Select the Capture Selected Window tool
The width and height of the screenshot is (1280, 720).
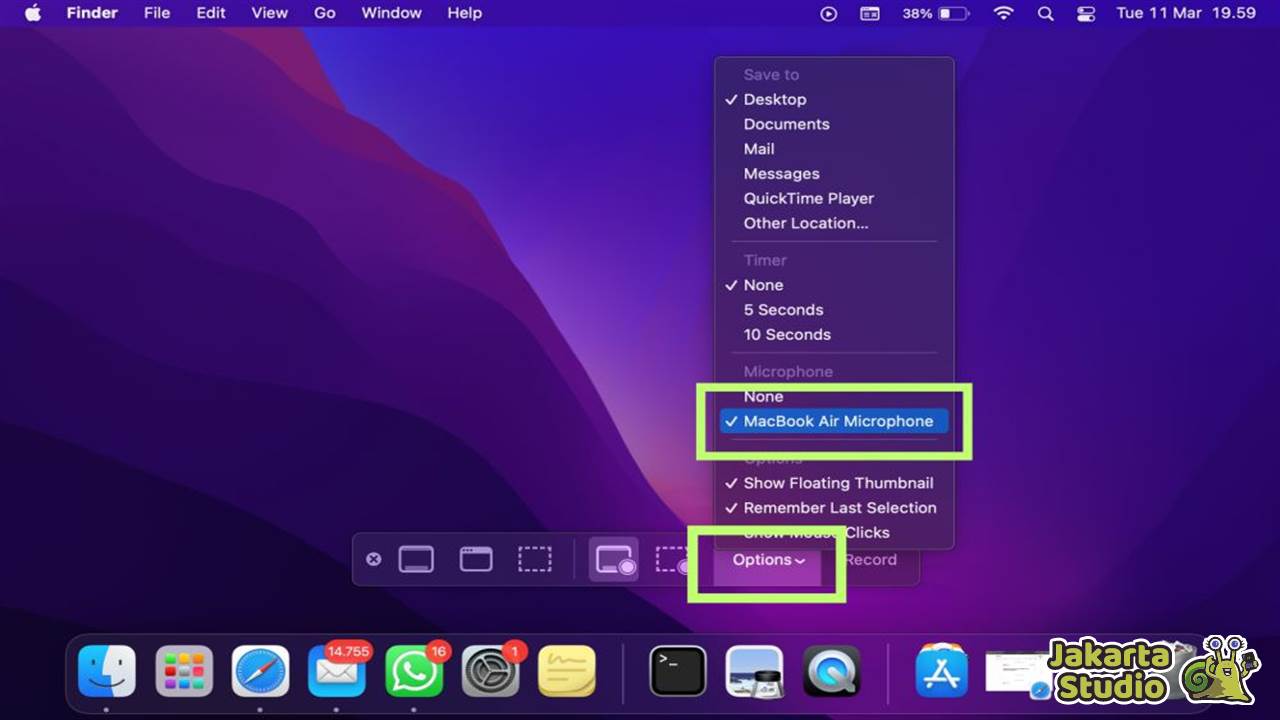(x=475, y=558)
